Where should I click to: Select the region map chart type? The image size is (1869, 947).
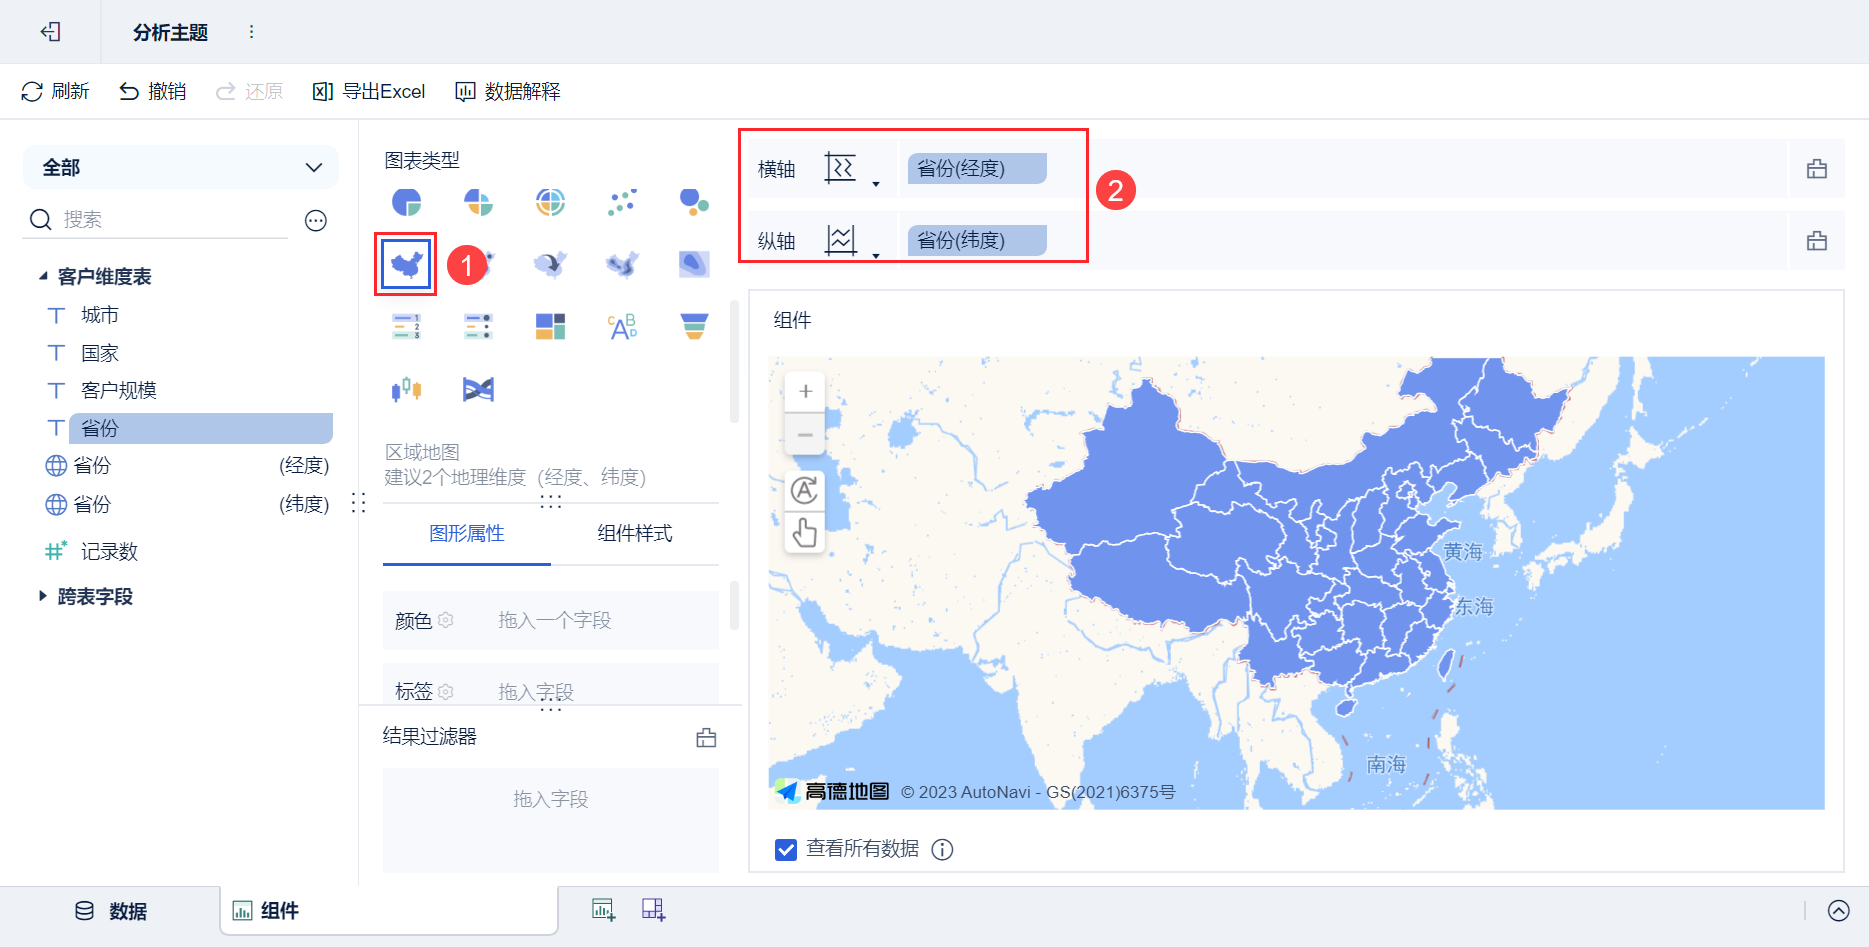[x=406, y=264]
